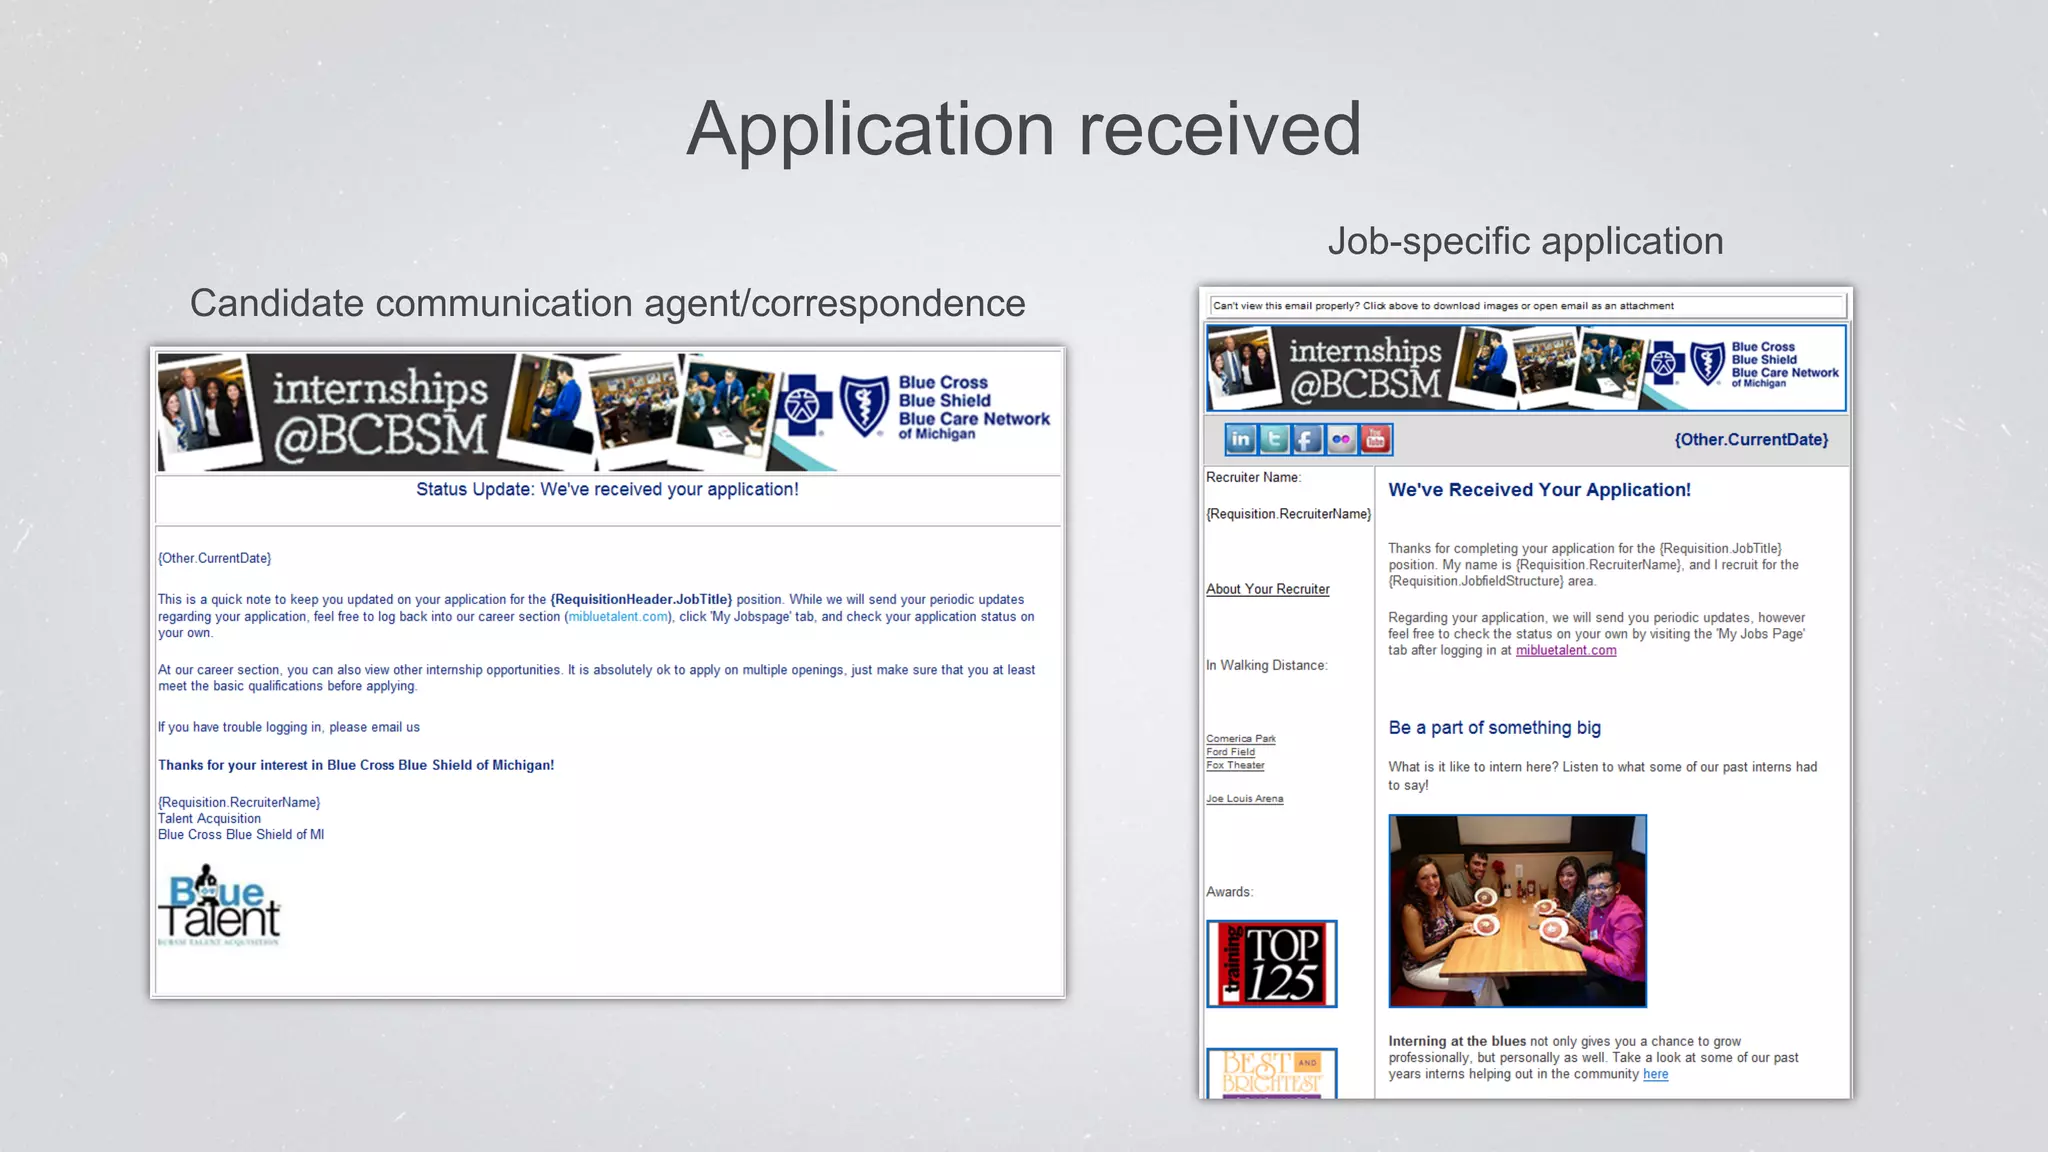The image size is (2048, 1152).
Task: Click the Flickr social icon
Action: click(x=1342, y=439)
